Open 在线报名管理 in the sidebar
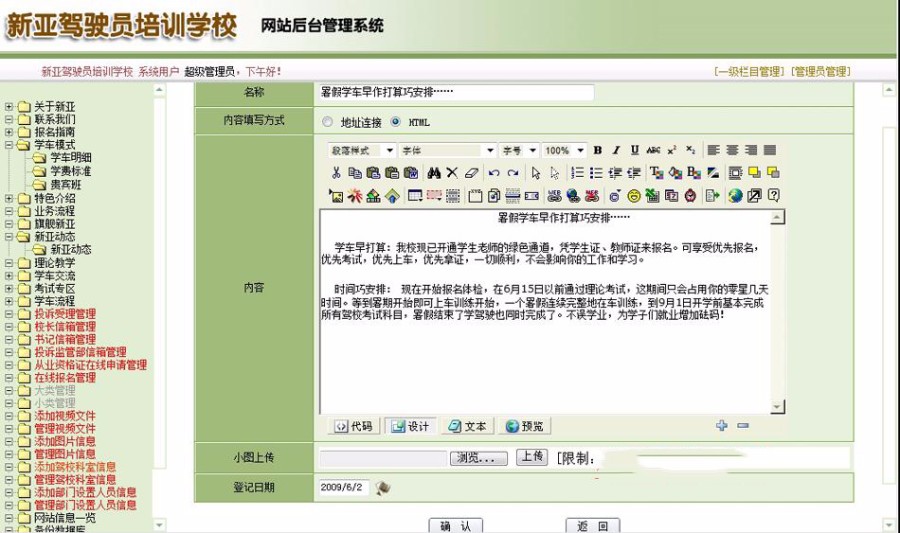 click(x=65, y=378)
